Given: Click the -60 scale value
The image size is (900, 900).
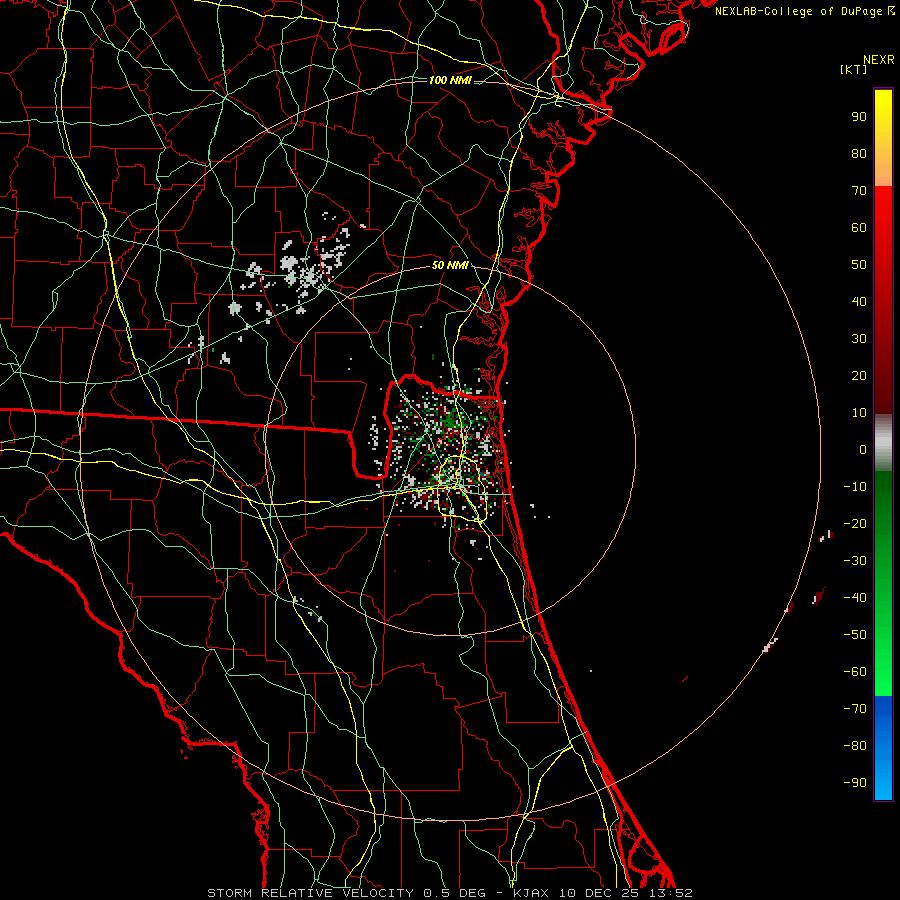Looking at the screenshot, I should click(855, 672).
